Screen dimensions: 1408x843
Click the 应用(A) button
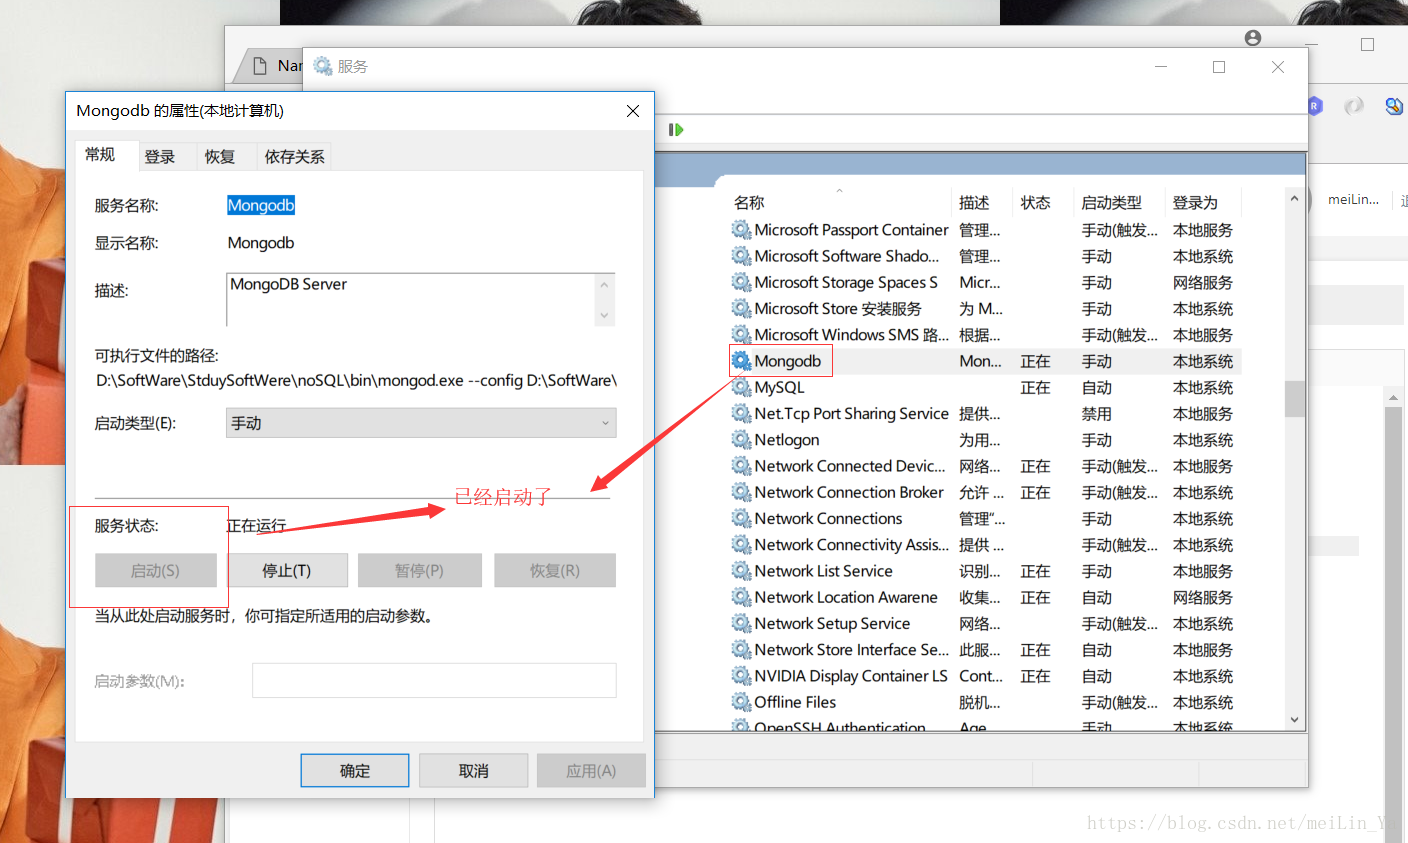(x=591, y=771)
